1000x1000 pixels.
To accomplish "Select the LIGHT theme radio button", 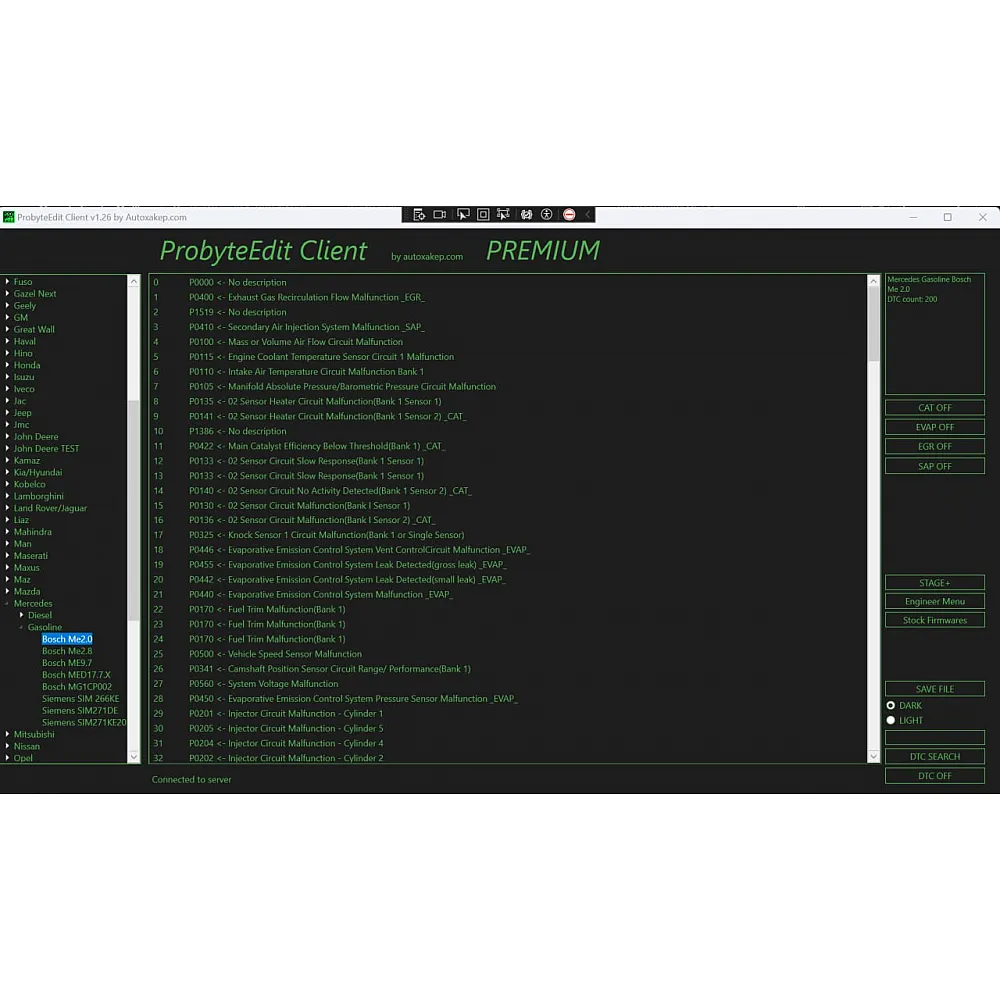I will click(x=891, y=720).
